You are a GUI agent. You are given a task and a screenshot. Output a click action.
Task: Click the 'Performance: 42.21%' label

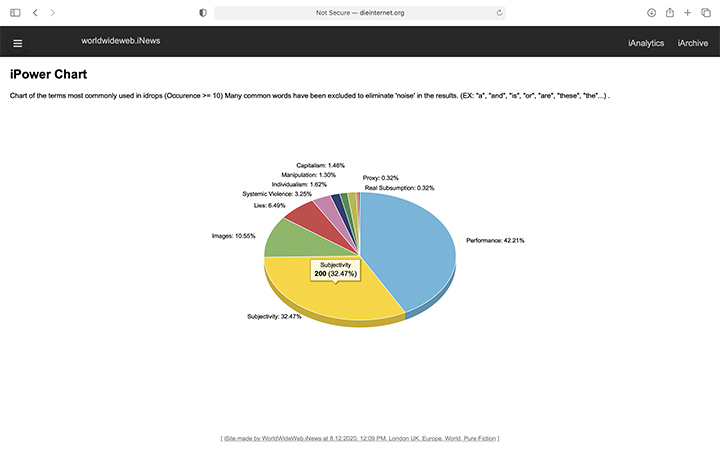[x=495, y=241]
